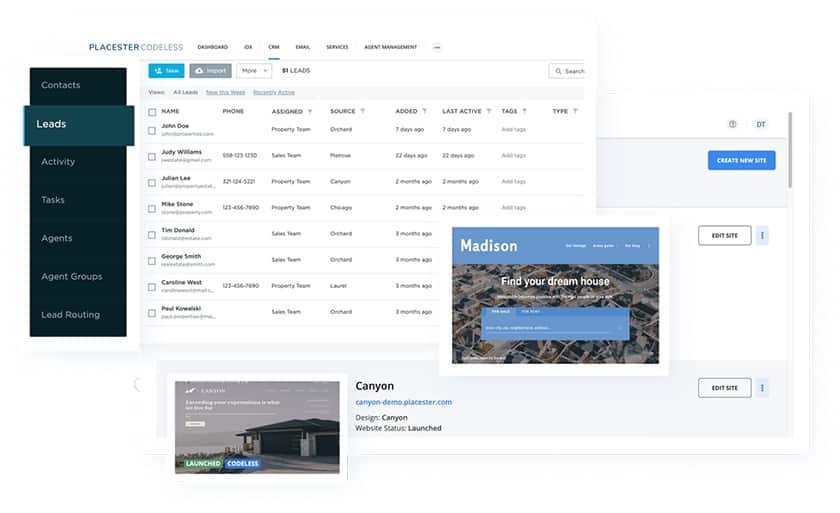Select Leads in the sidebar

click(x=79, y=124)
